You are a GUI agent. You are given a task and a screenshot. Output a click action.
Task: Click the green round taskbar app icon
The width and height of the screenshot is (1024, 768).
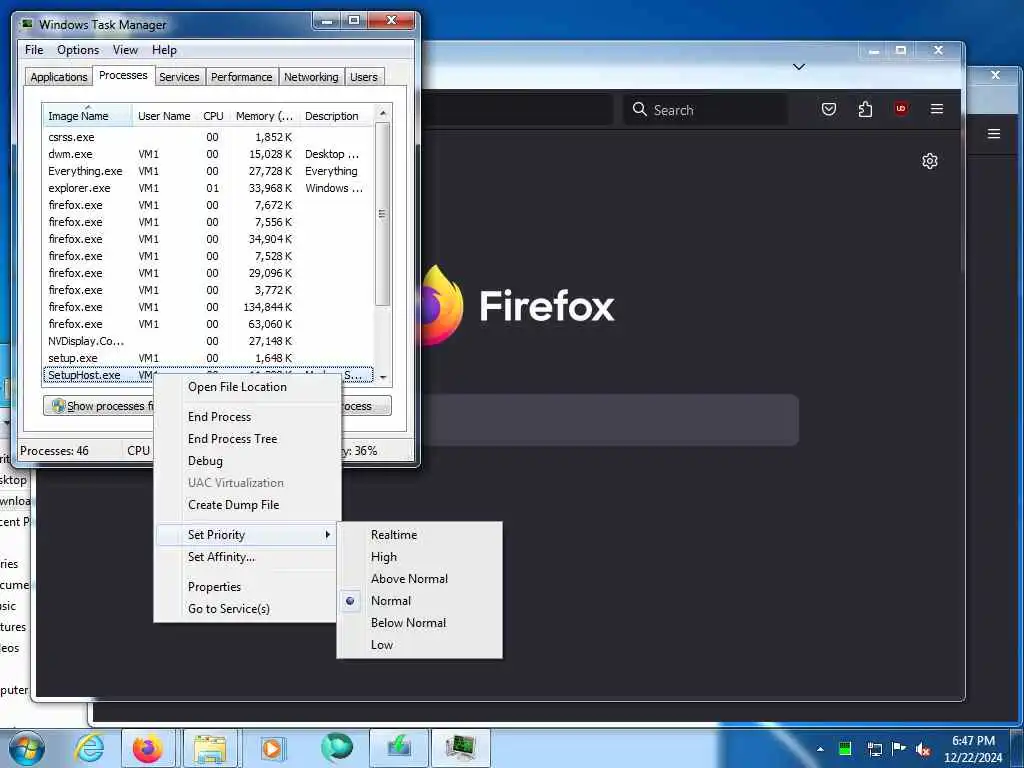coord(336,748)
